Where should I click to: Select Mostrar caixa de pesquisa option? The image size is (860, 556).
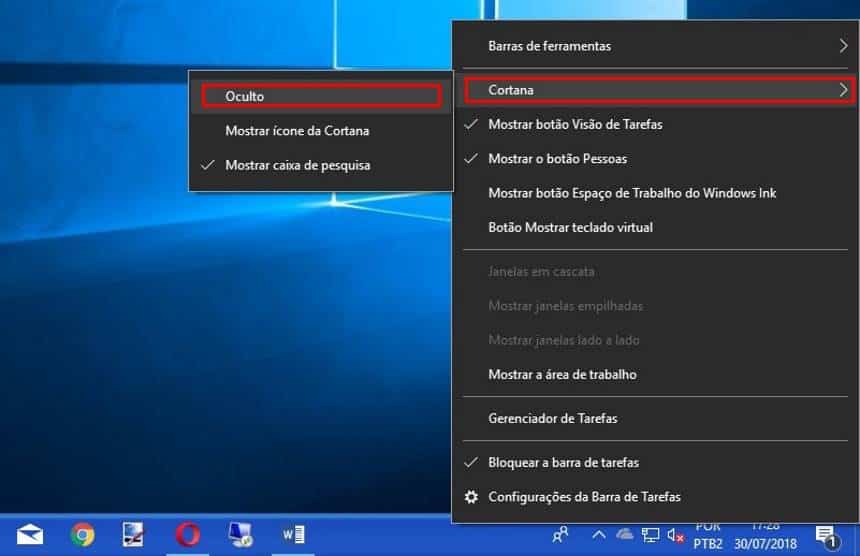click(x=321, y=165)
